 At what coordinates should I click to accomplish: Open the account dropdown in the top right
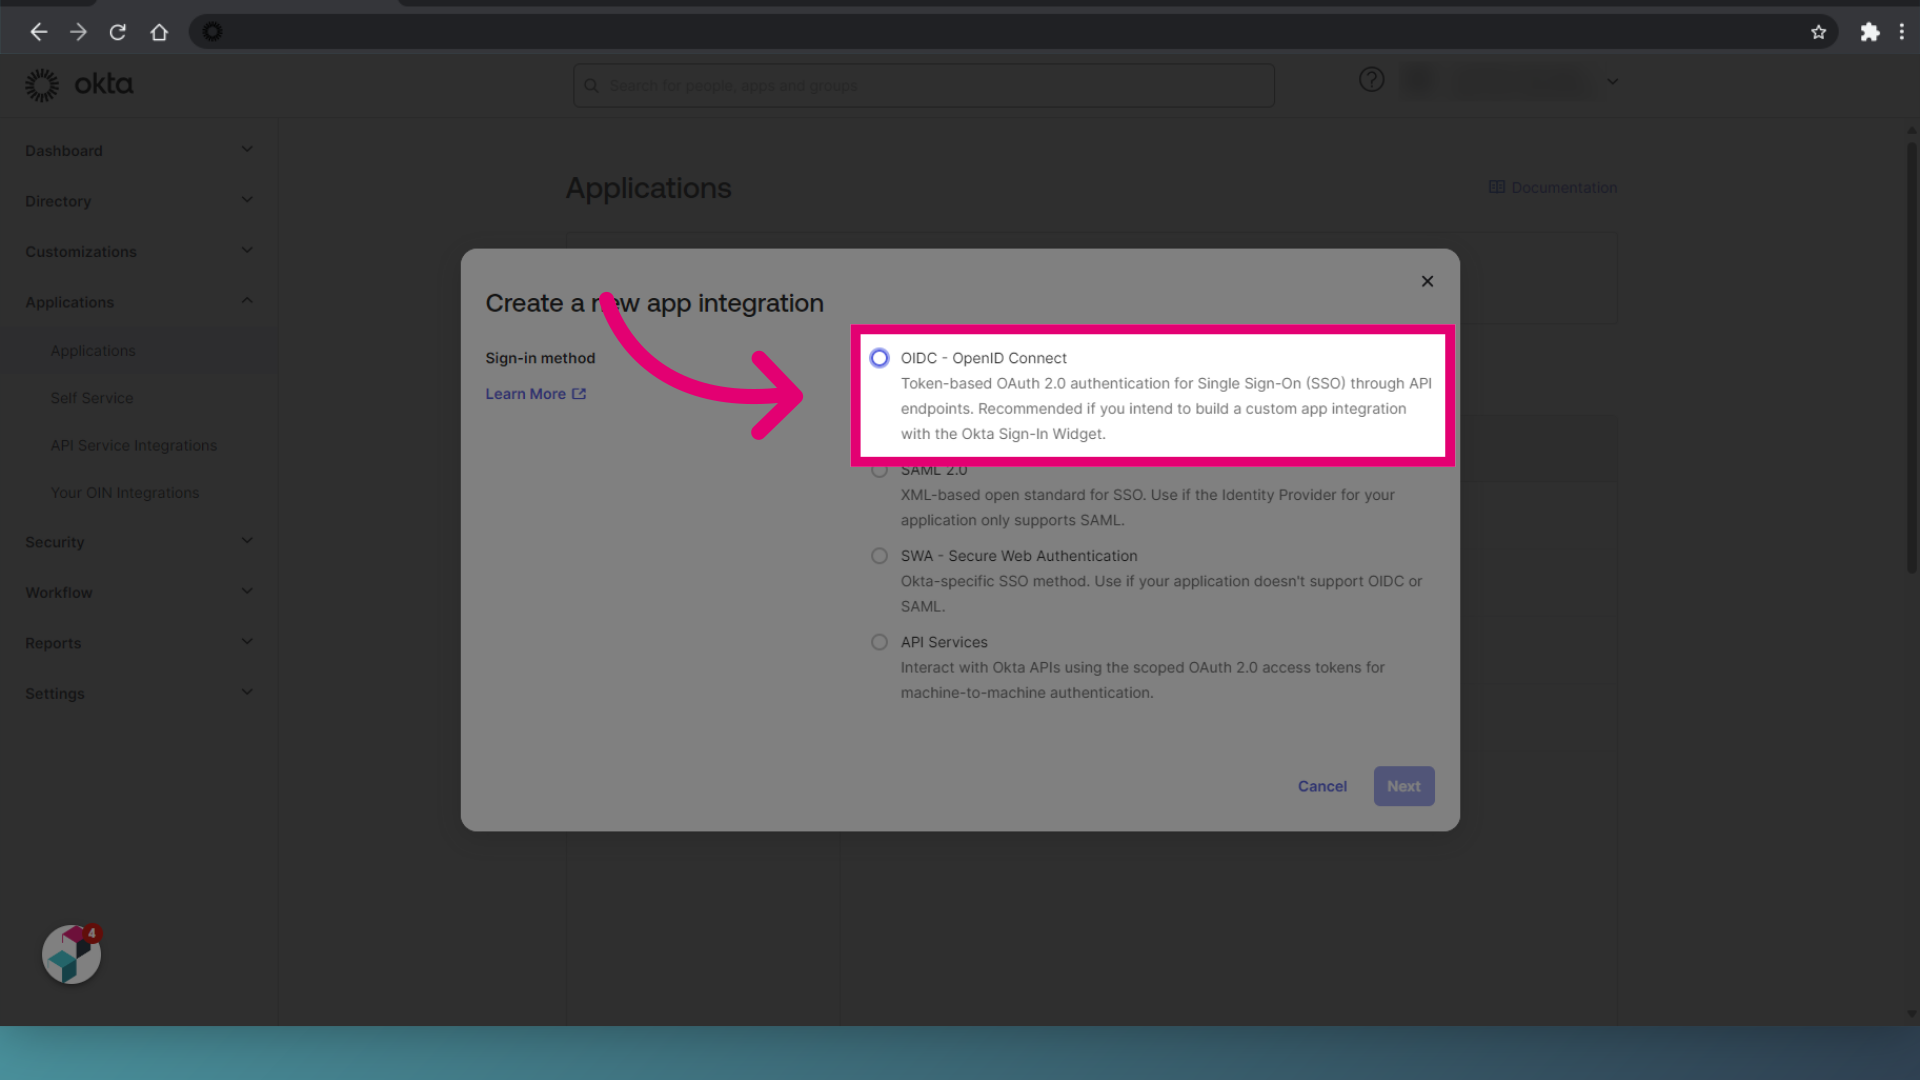(x=1611, y=81)
